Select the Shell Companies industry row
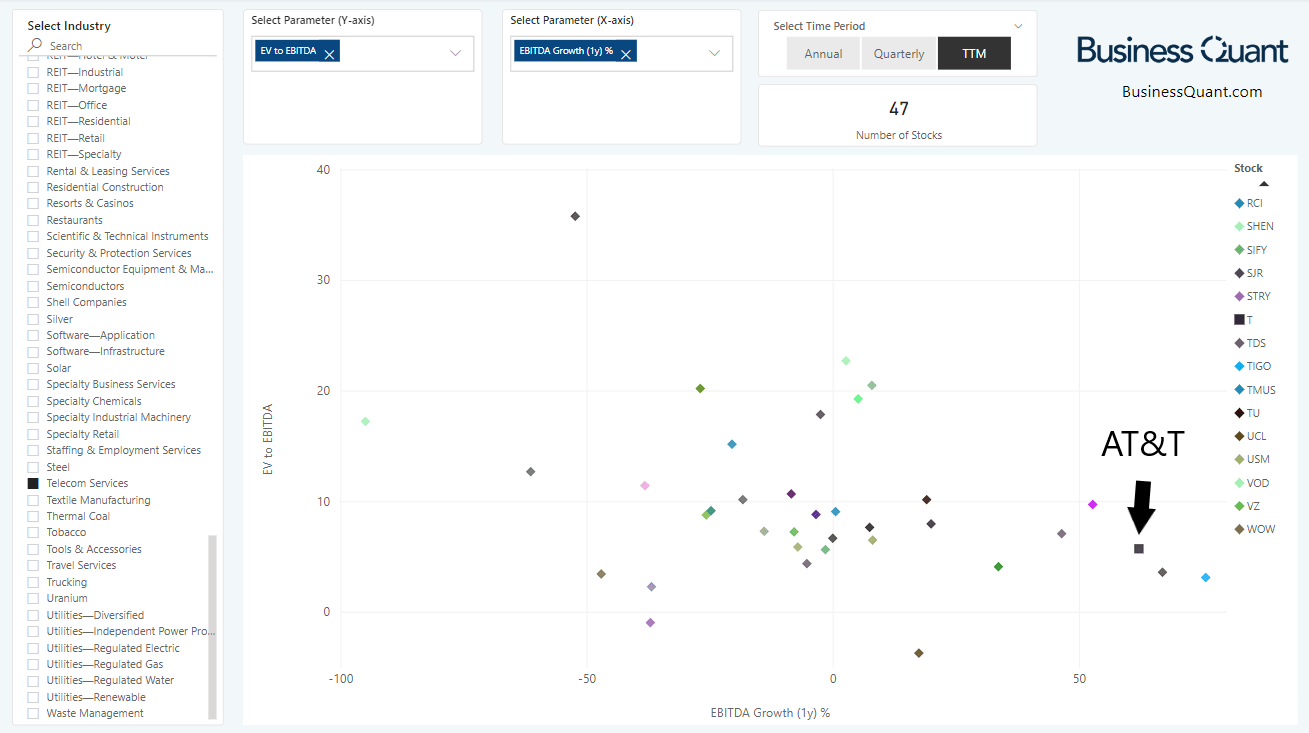 click(x=120, y=302)
